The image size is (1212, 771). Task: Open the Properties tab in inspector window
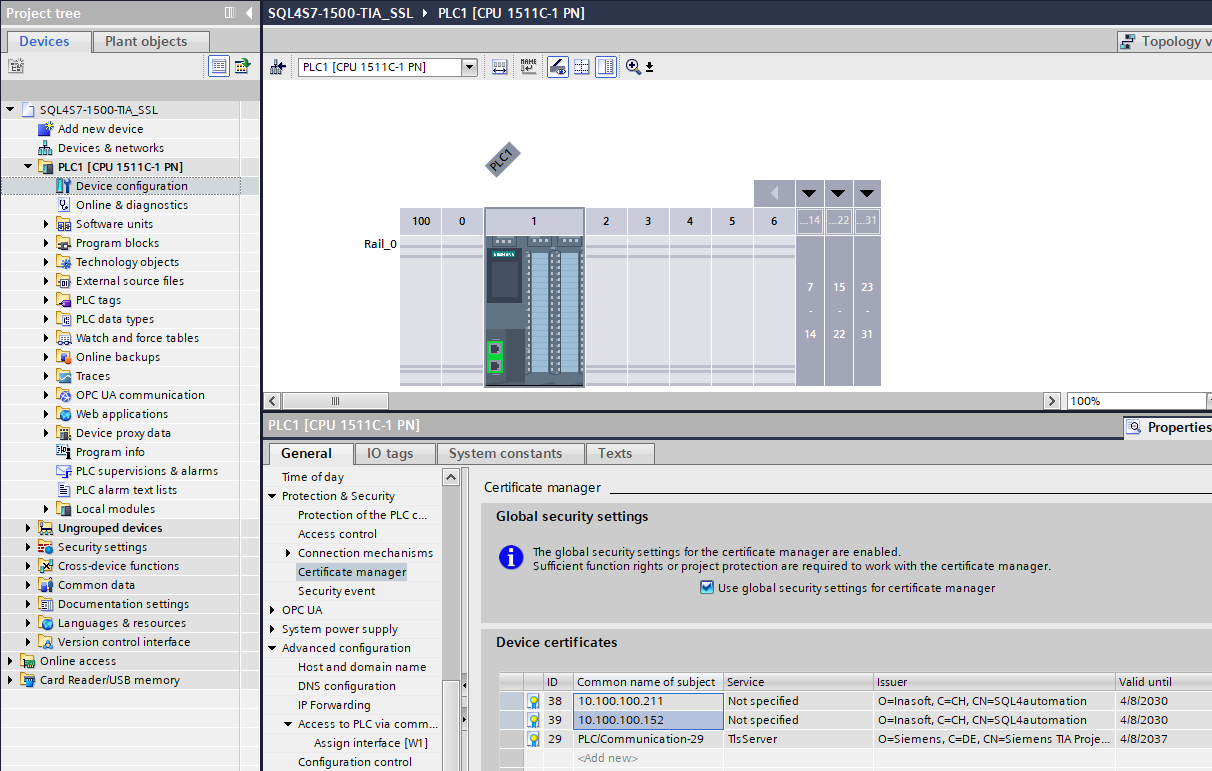(1168, 427)
